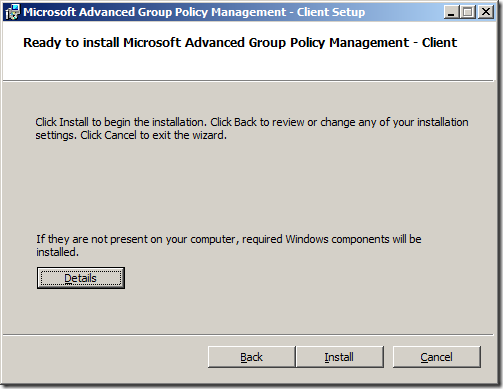Click the required Windows components notice text

pos(229,245)
